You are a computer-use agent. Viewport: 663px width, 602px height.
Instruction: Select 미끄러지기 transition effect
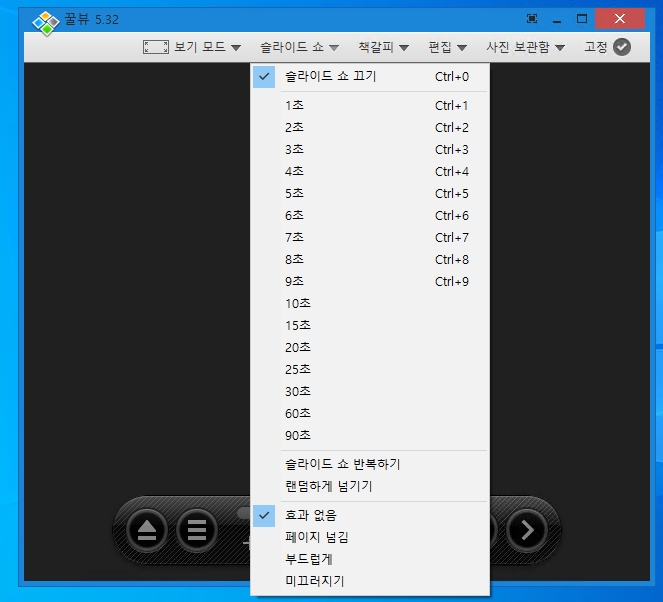tap(370, 581)
